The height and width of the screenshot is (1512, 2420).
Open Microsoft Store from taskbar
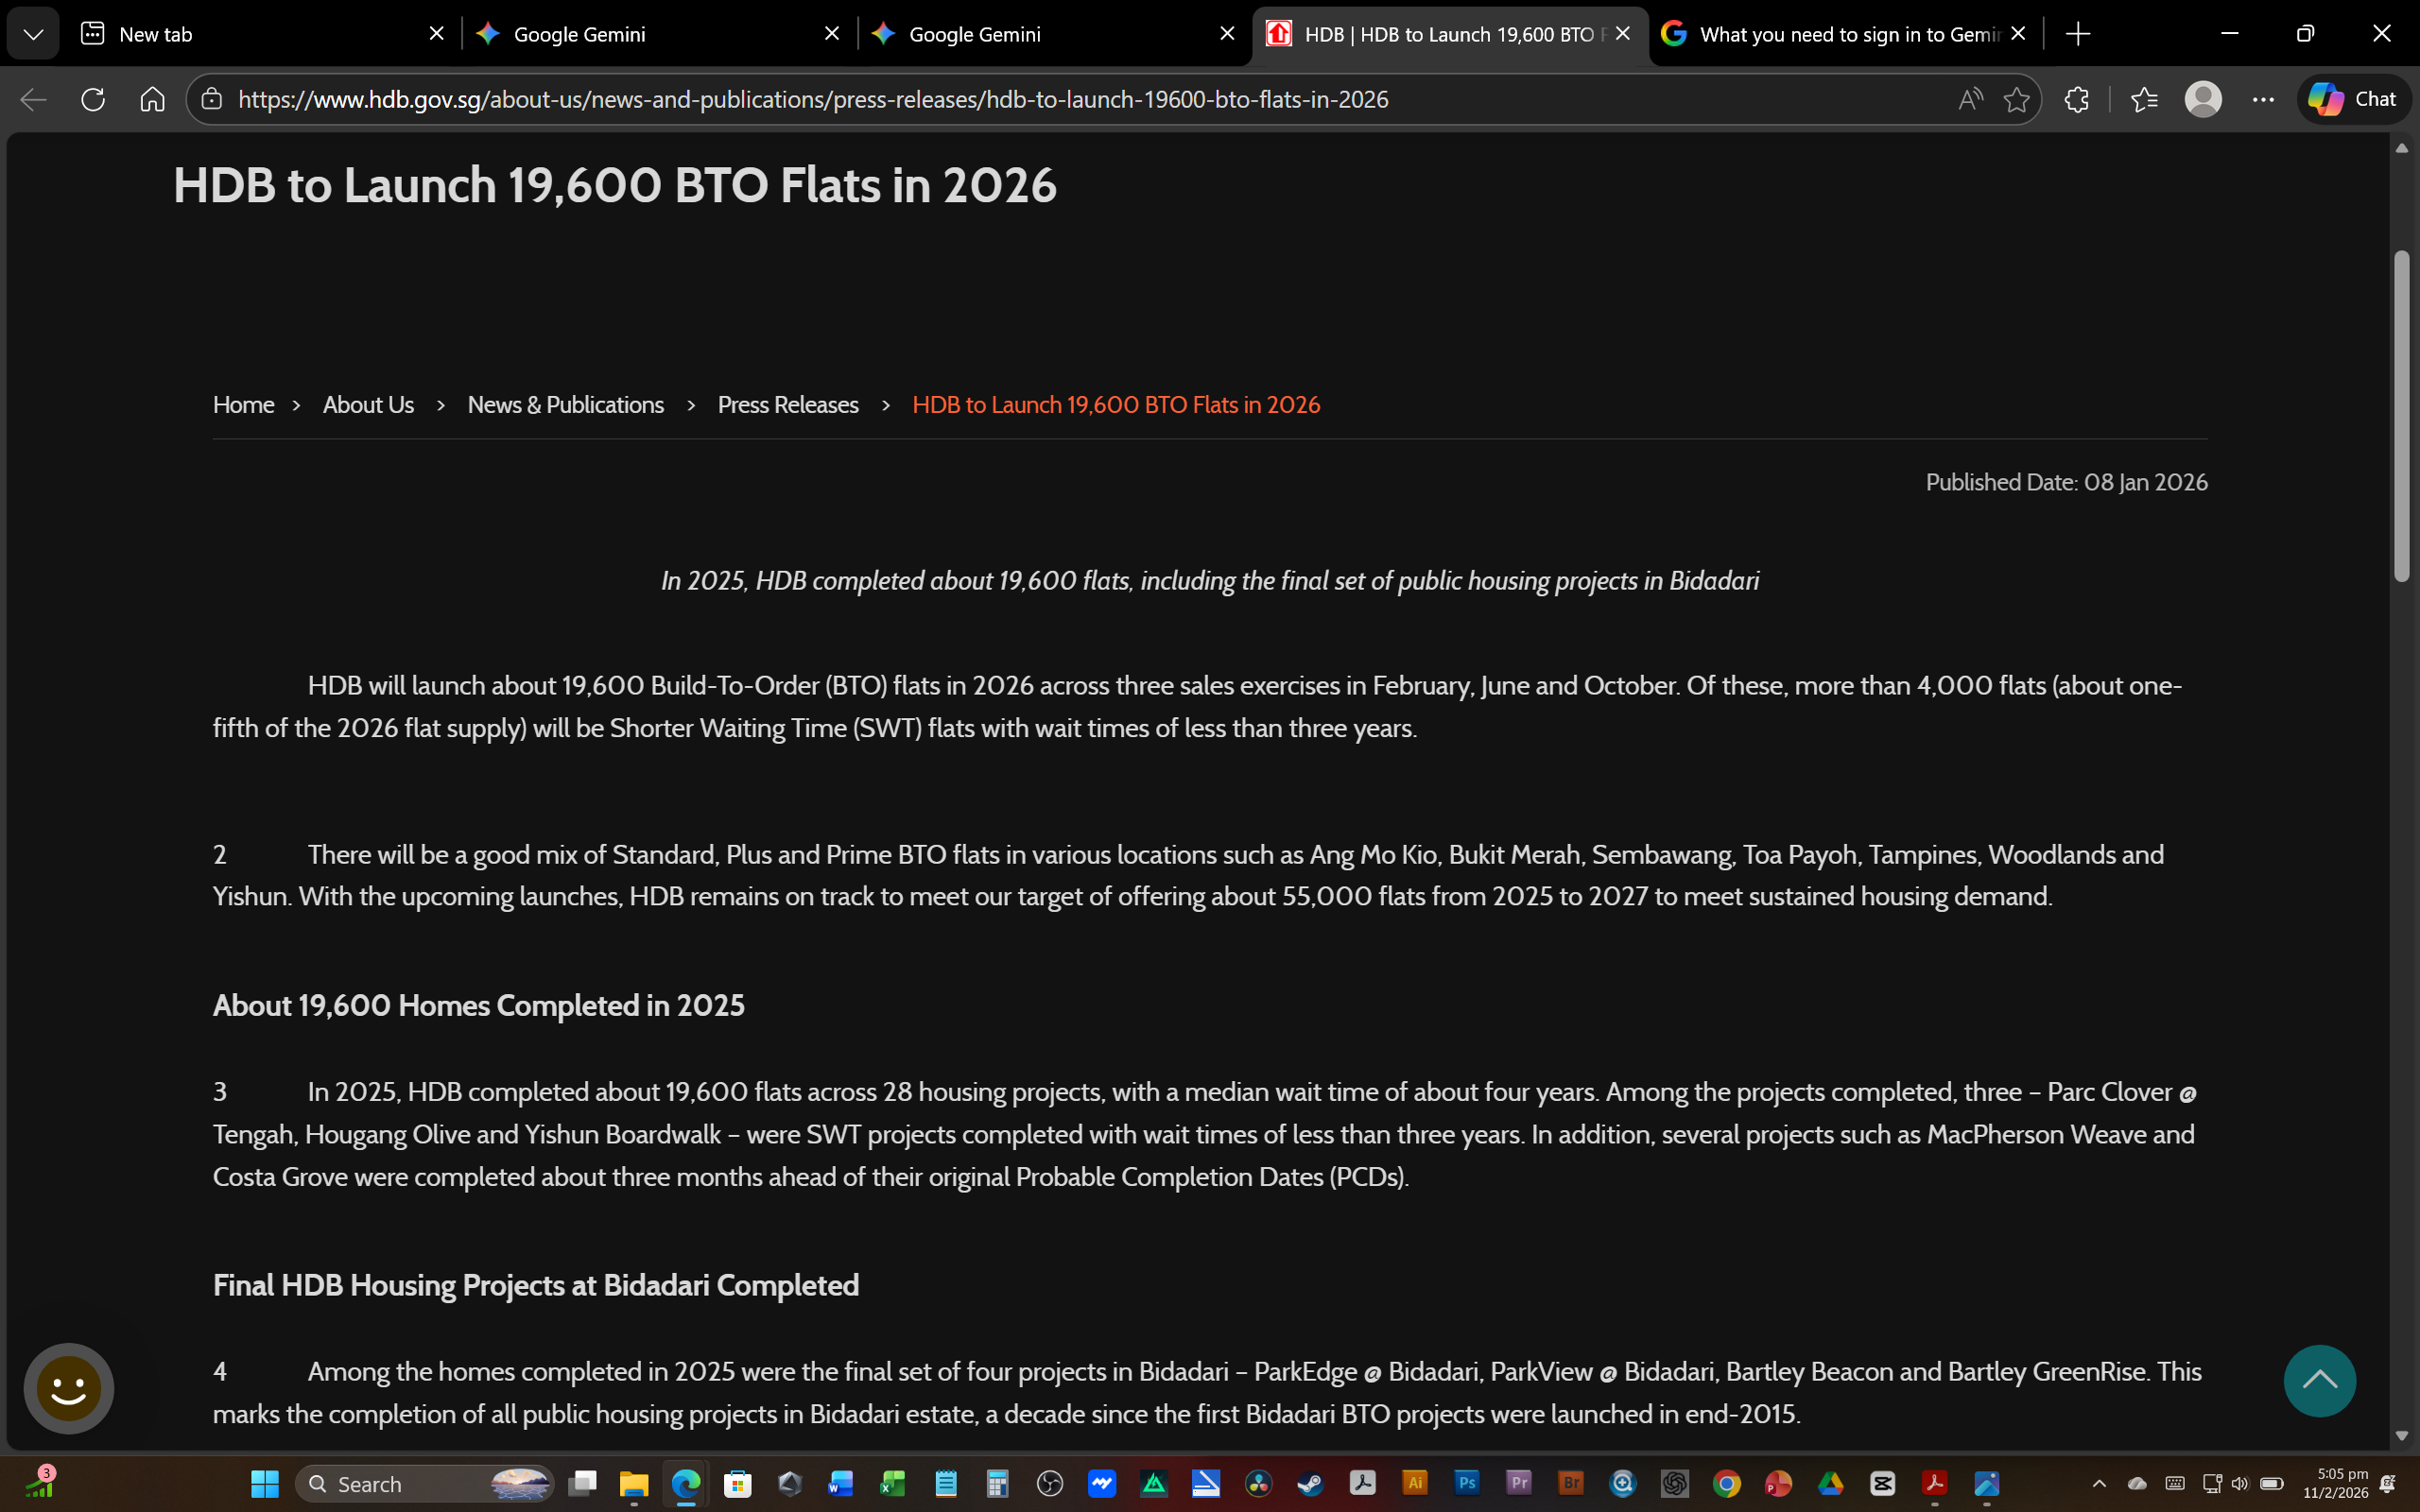tap(738, 1484)
